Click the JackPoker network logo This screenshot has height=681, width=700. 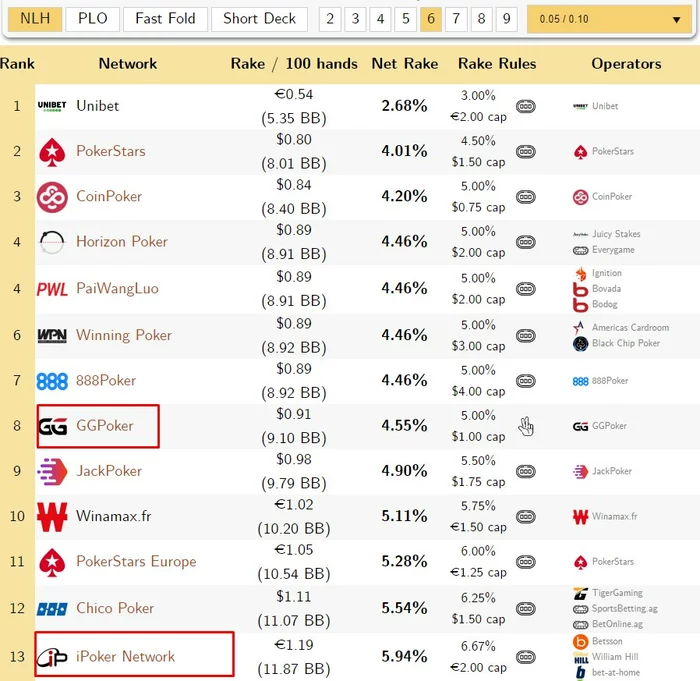pos(52,472)
